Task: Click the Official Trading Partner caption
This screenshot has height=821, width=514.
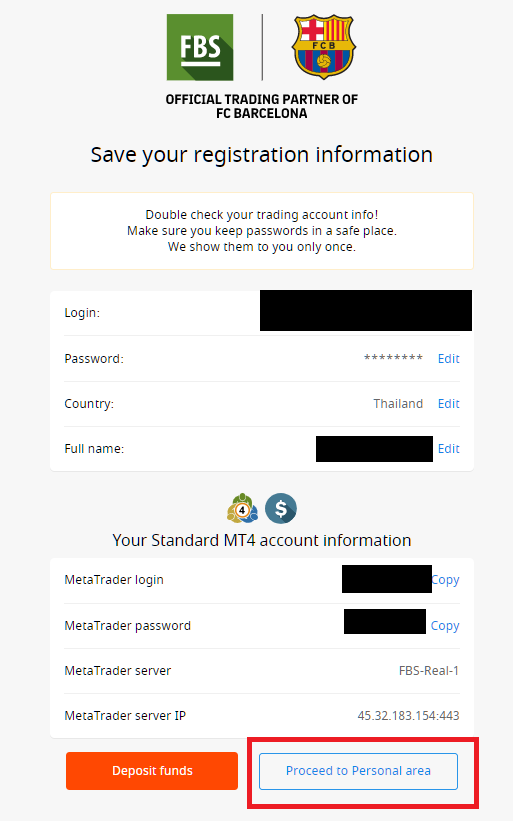Action: point(262,106)
